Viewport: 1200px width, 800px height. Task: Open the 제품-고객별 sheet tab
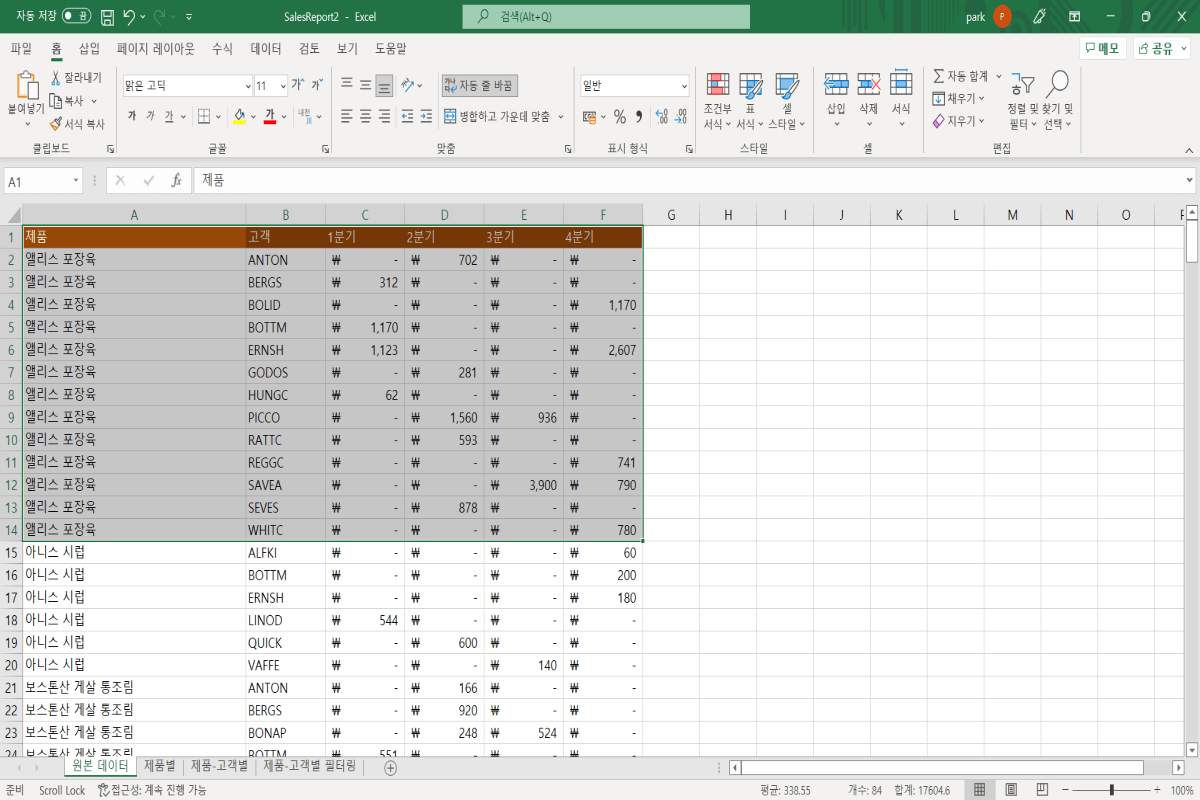219,766
